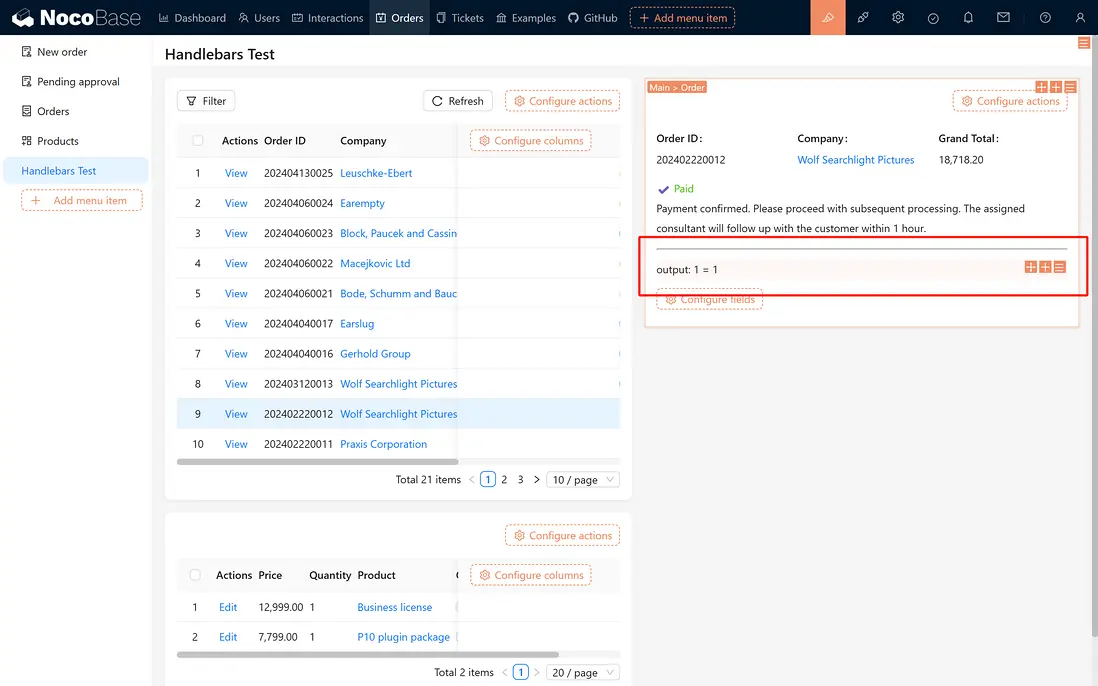Open the Examples top menu
The image size is (1098, 686).
pyautogui.click(x=525, y=18)
